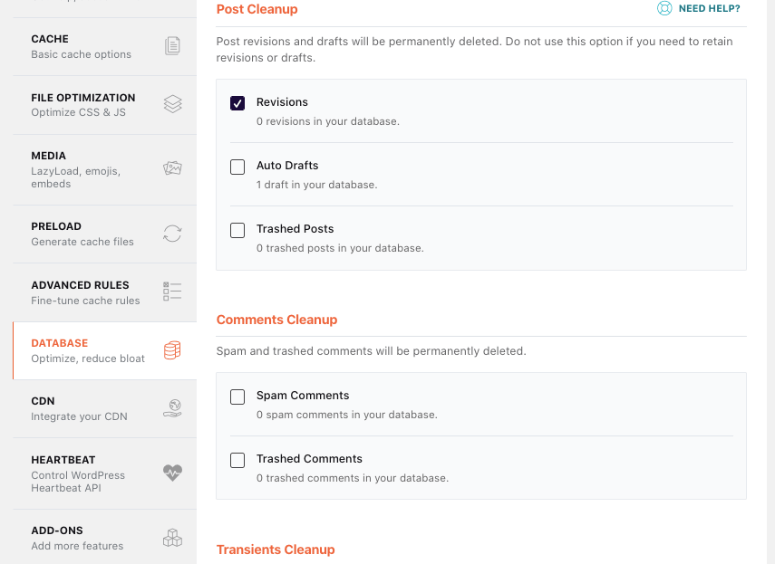This screenshot has width=775, height=564.
Task: Click the Advanced Rules list icon
Action: point(172,292)
